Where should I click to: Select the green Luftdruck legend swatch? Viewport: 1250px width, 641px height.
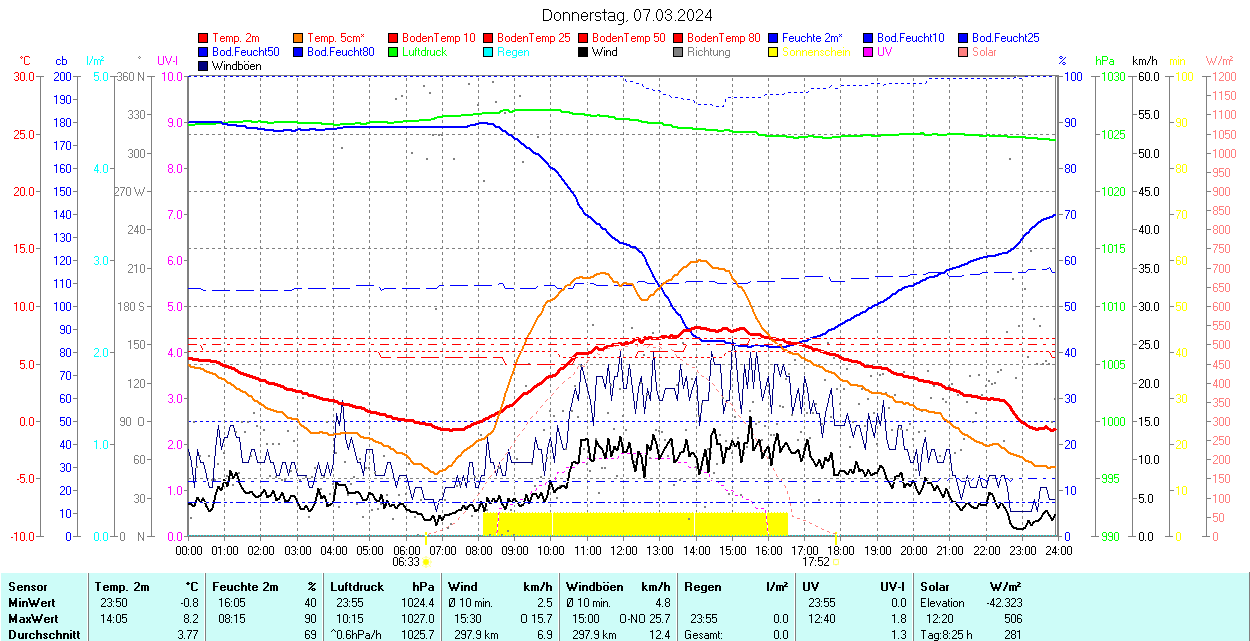(x=394, y=52)
